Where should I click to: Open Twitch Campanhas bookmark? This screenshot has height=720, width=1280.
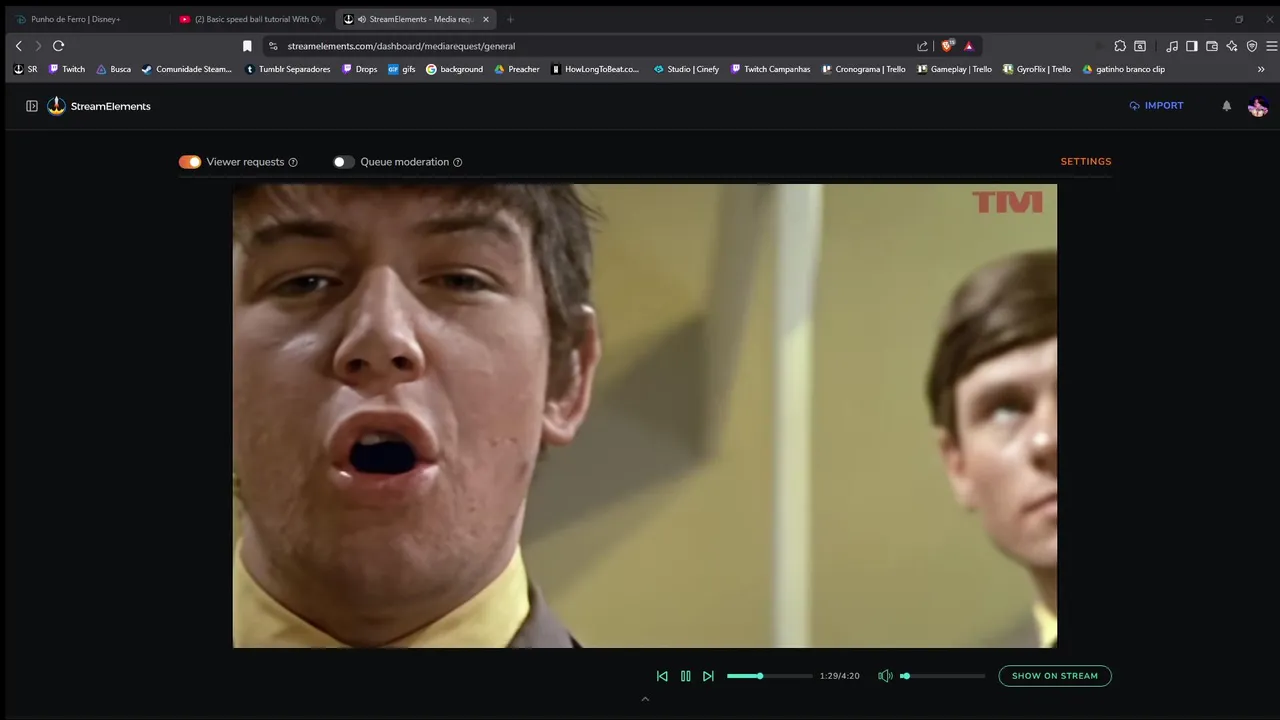click(771, 70)
